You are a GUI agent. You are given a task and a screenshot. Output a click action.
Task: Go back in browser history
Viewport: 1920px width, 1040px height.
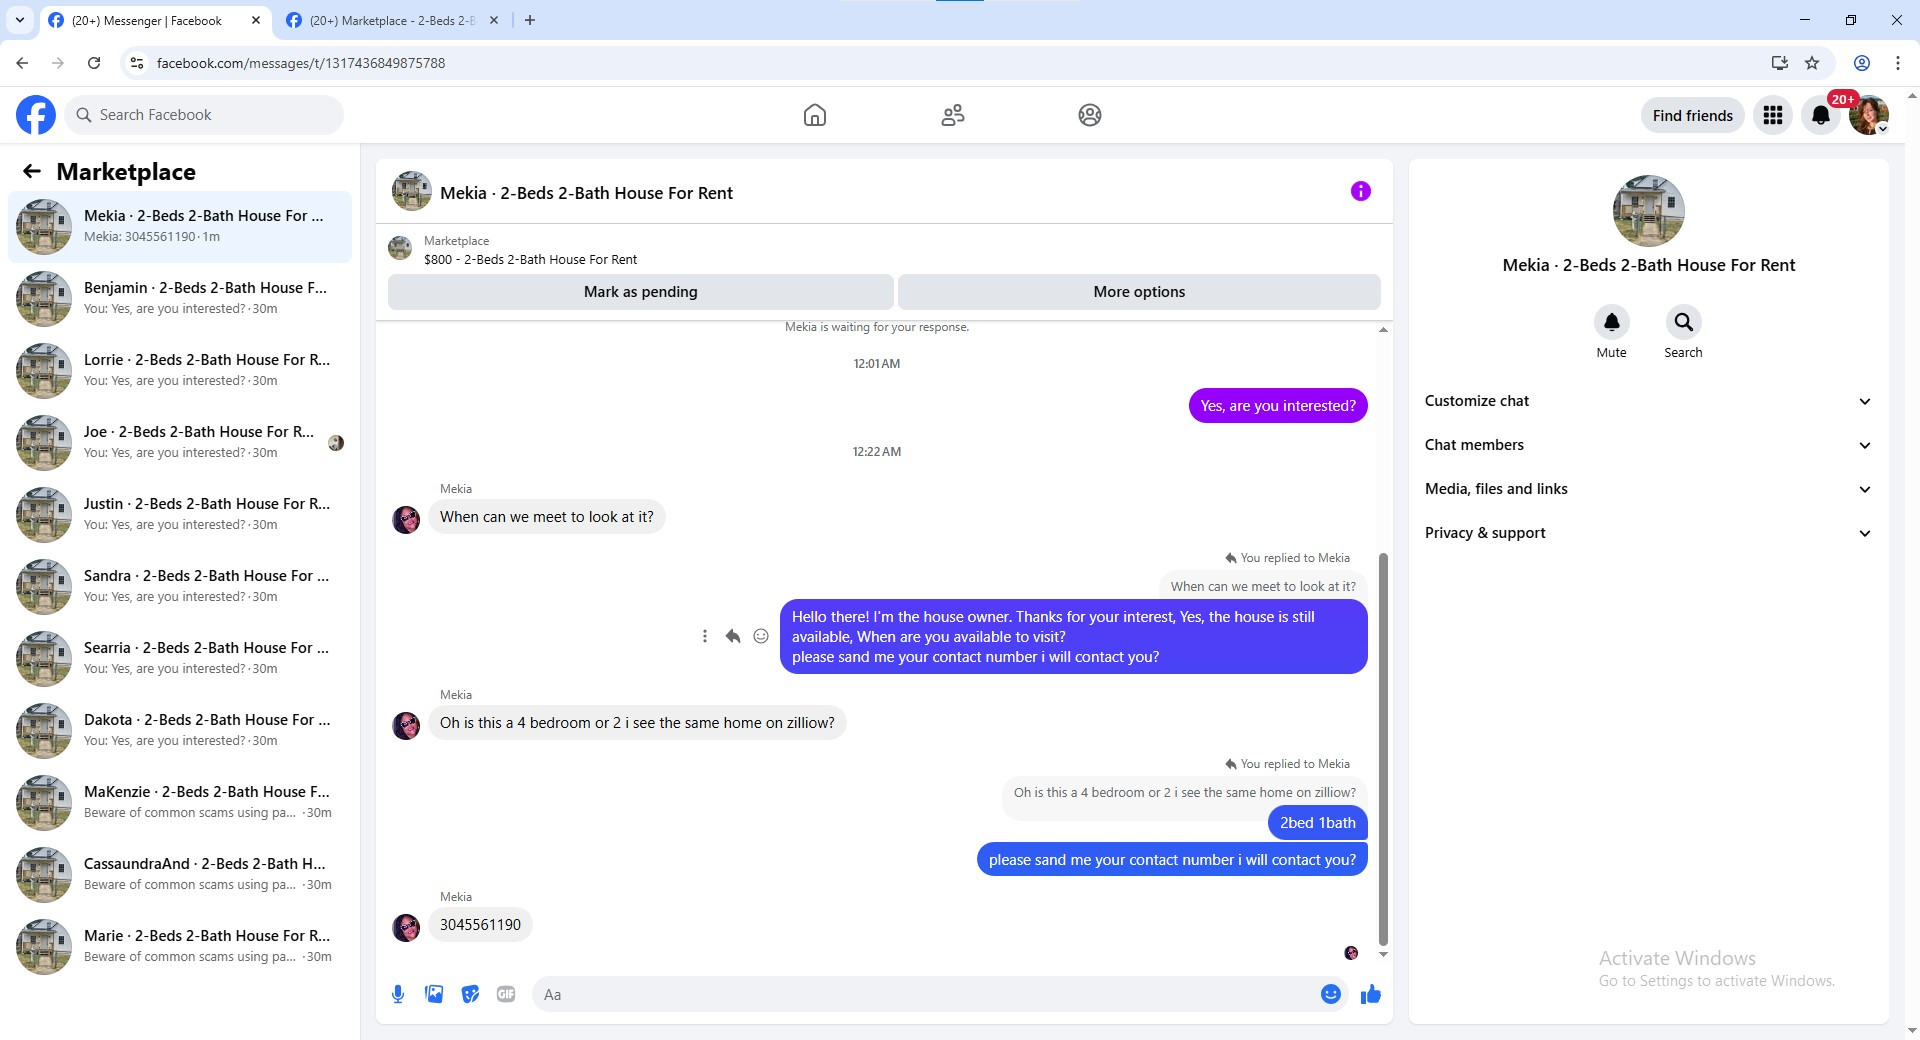[22, 63]
